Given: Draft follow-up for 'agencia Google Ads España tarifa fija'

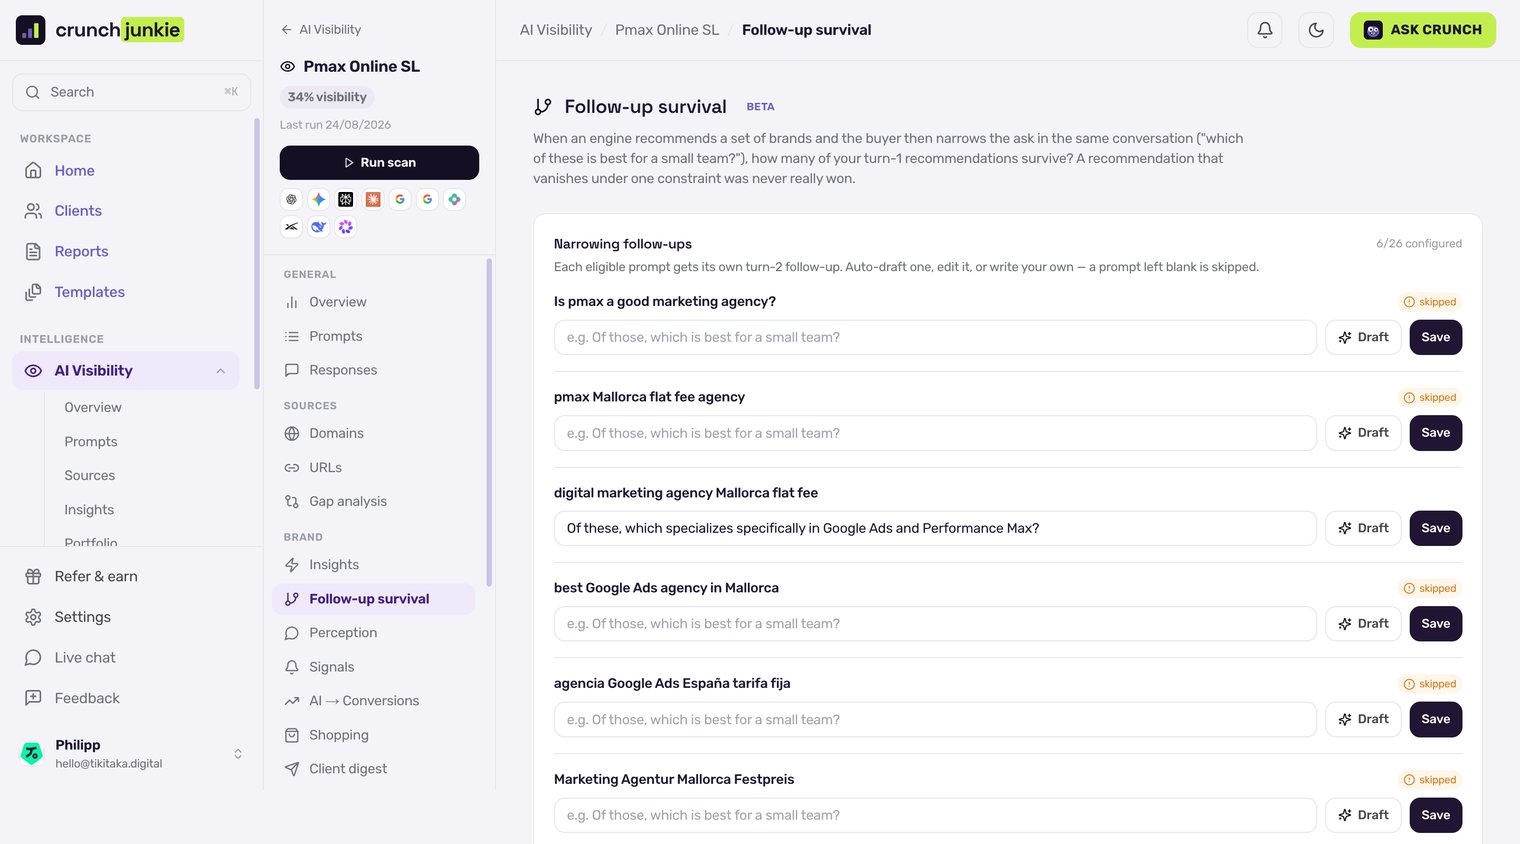Looking at the screenshot, I should pos(1363,719).
